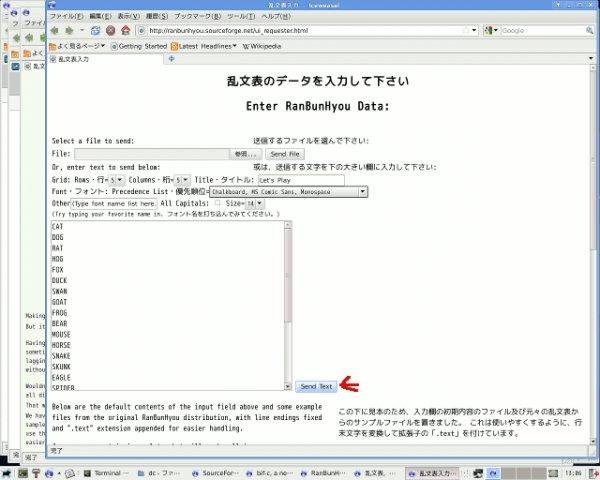The image size is (600, 480).
Task: Click the Google search field
Action: coord(543,30)
